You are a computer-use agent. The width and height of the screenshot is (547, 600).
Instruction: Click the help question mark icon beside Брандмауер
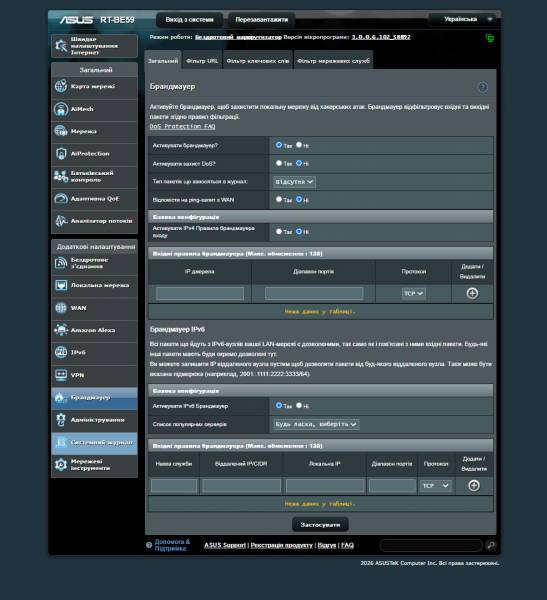(483, 87)
